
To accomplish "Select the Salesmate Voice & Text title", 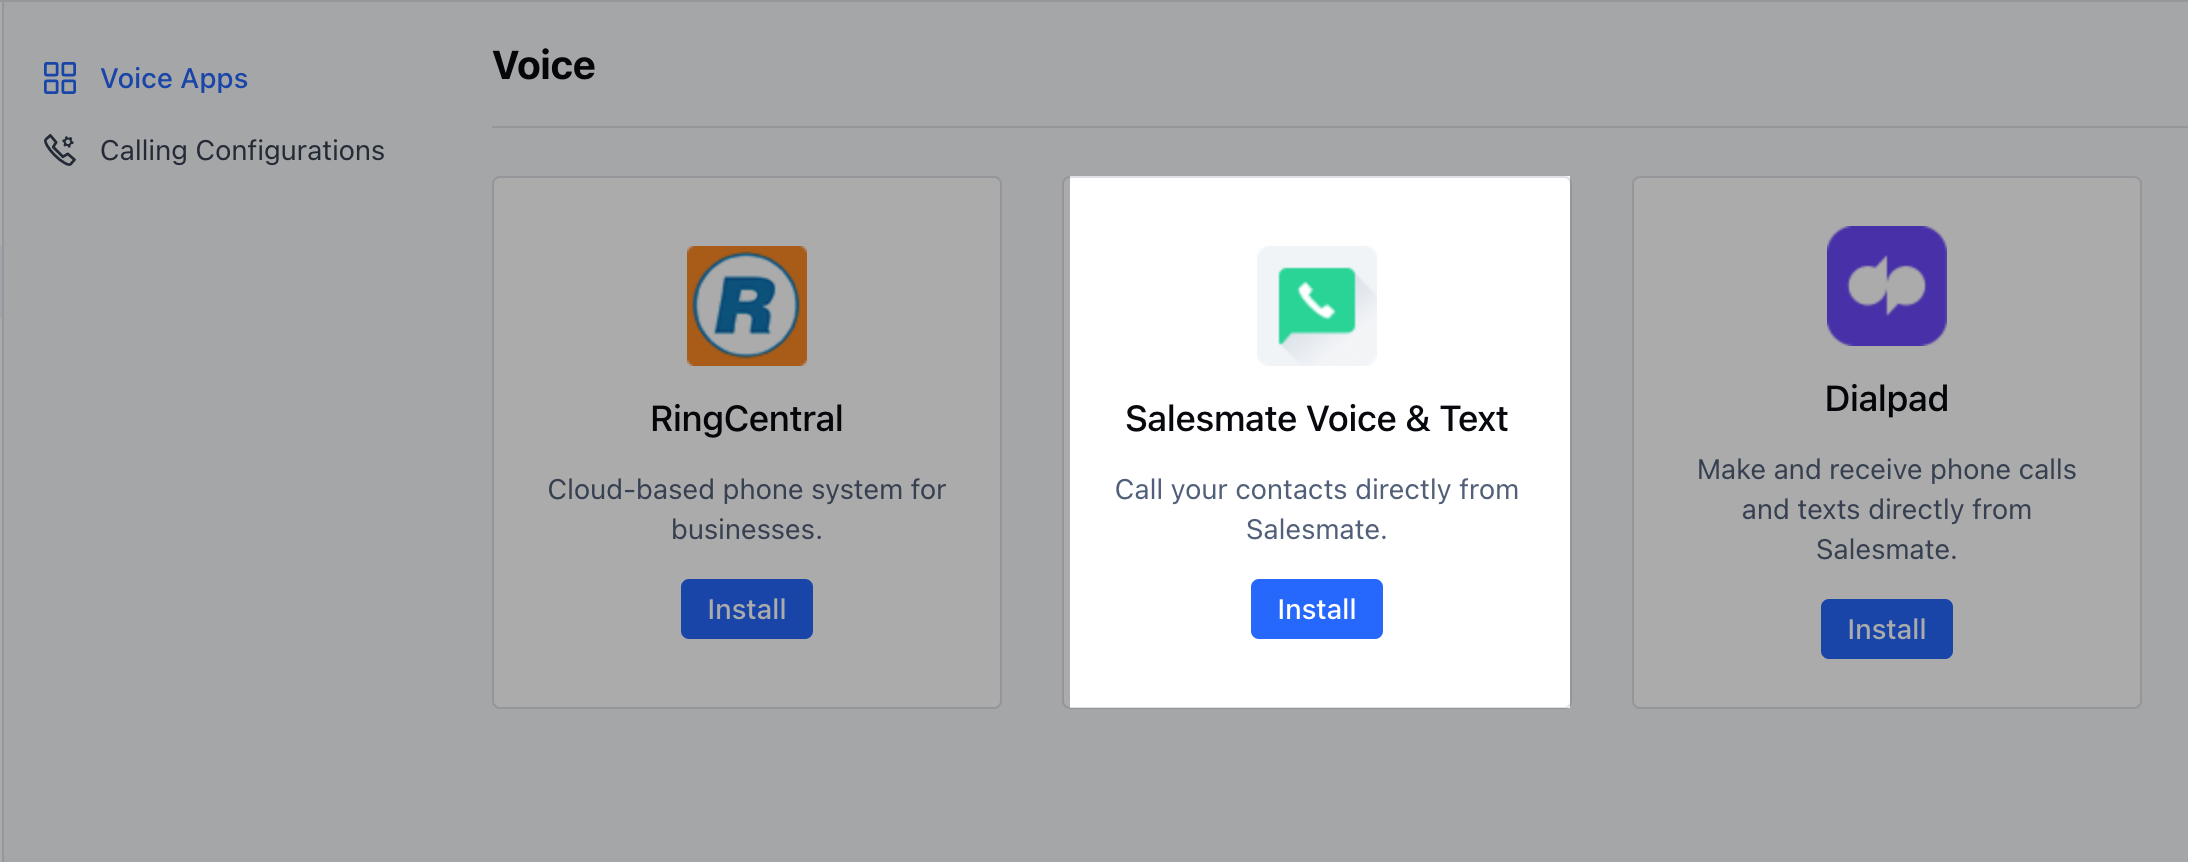I will [x=1317, y=419].
